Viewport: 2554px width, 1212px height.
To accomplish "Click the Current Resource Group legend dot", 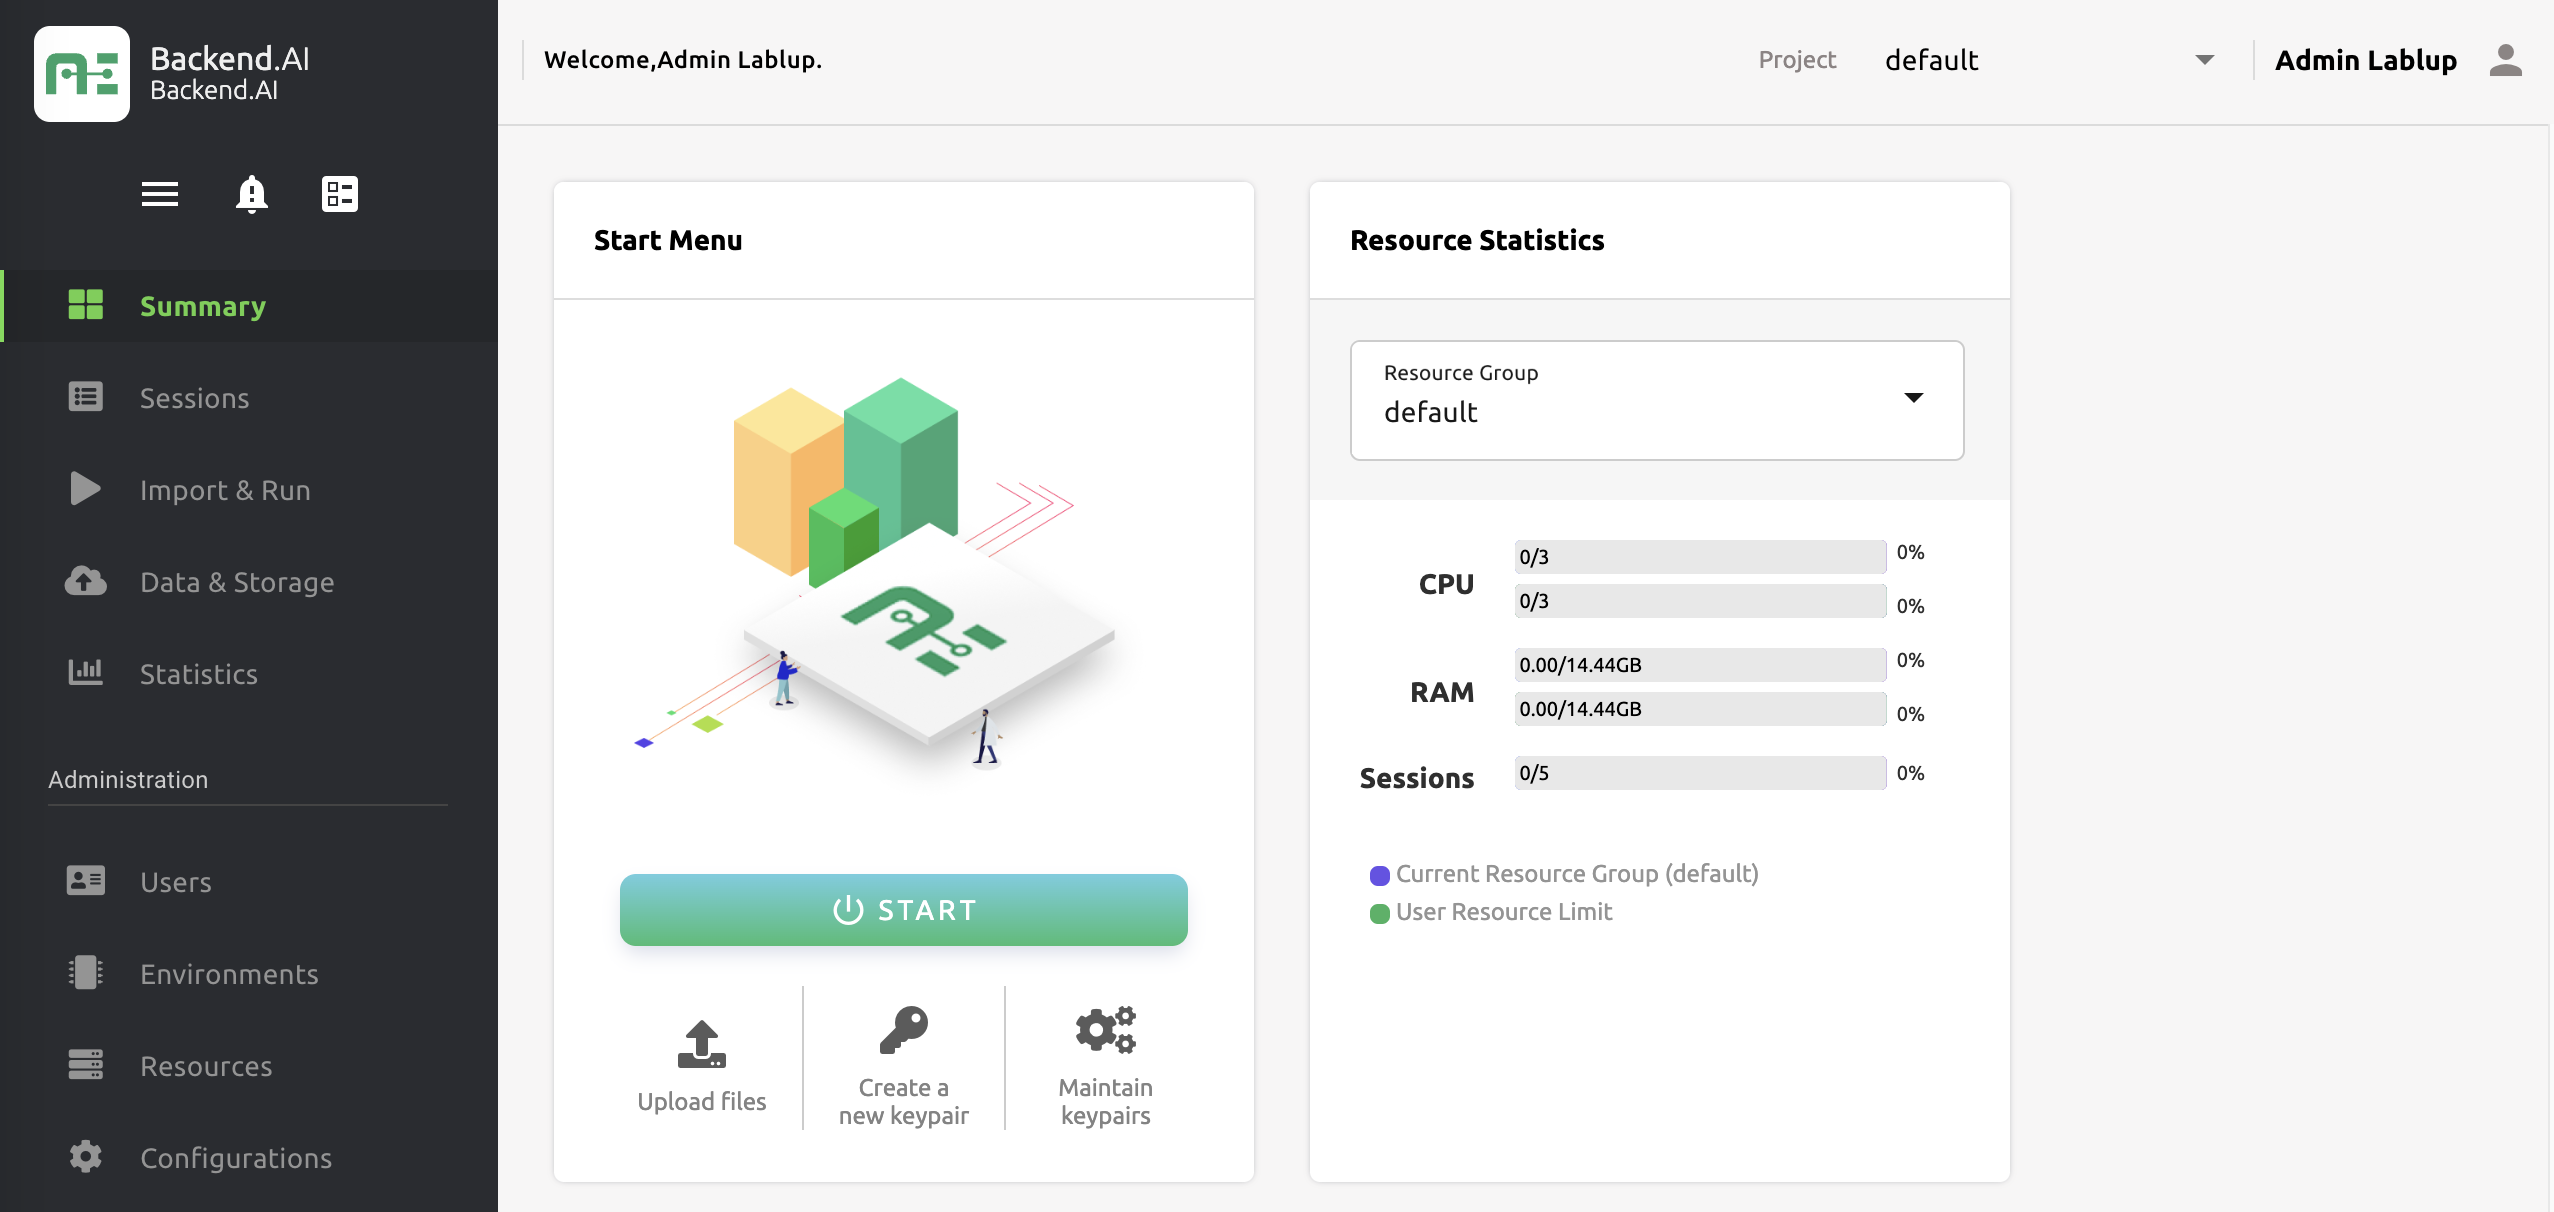I will (1380, 875).
